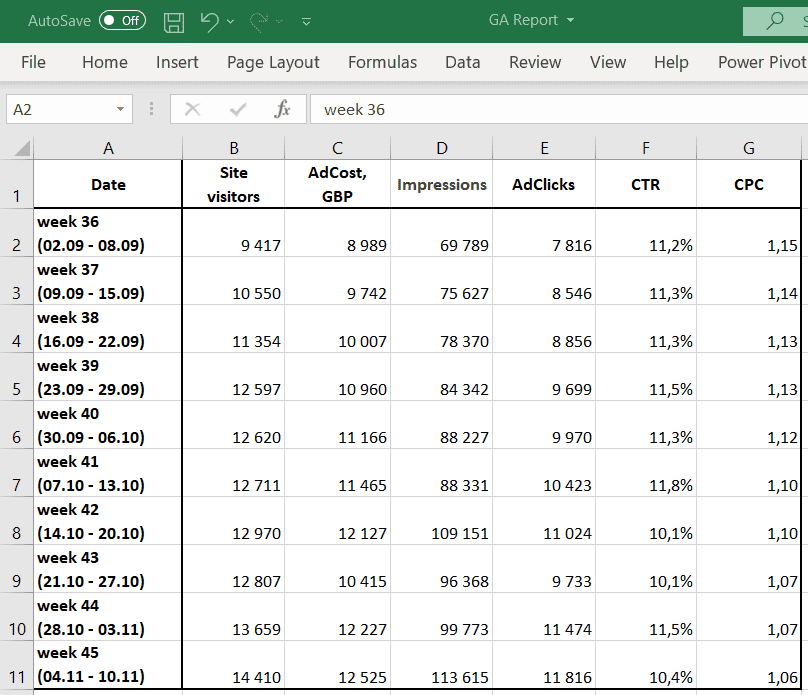Viewport: 808px width, 695px height.
Task: Toggle the AutoSave switch
Action: tap(123, 21)
